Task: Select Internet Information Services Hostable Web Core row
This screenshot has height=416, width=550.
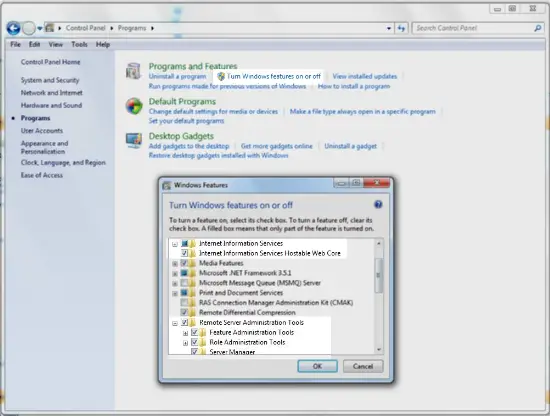Action: tap(270, 253)
